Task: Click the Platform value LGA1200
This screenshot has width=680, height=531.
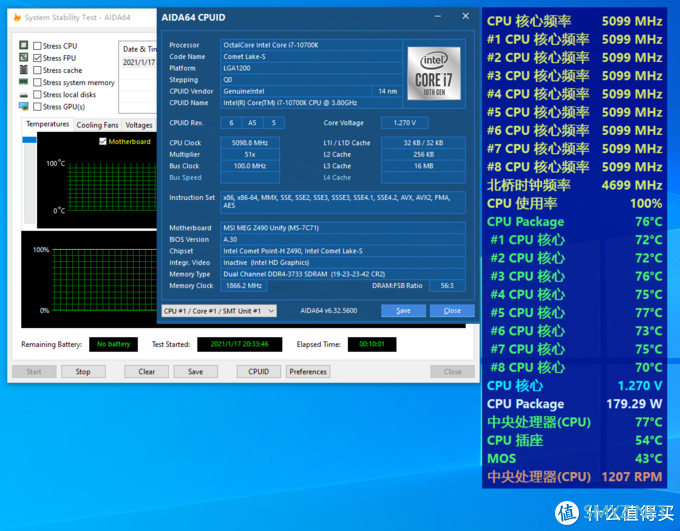Action: [311, 68]
